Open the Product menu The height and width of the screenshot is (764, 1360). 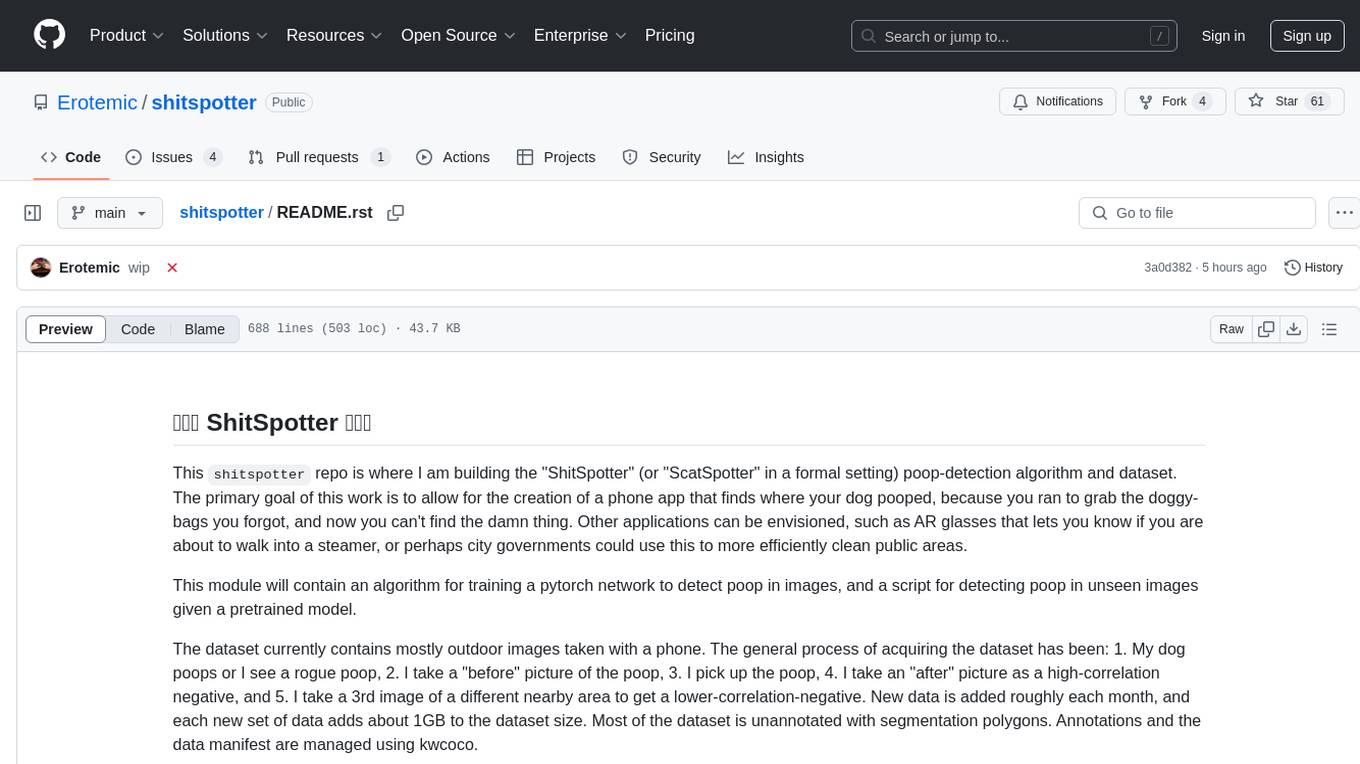[x=127, y=35]
